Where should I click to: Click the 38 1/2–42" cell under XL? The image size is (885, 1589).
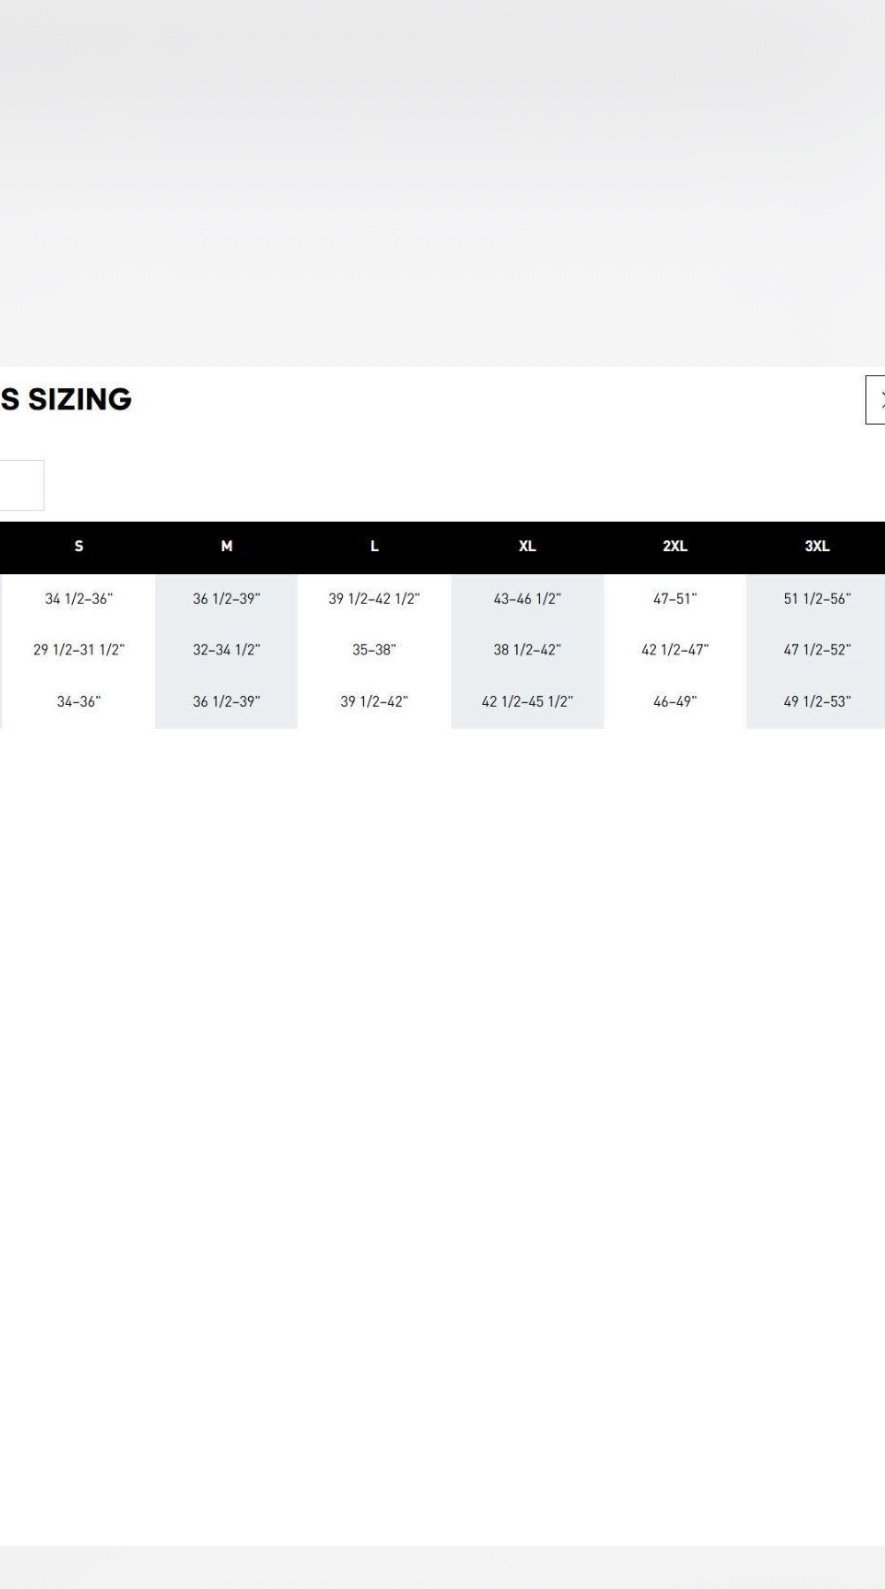coord(527,650)
